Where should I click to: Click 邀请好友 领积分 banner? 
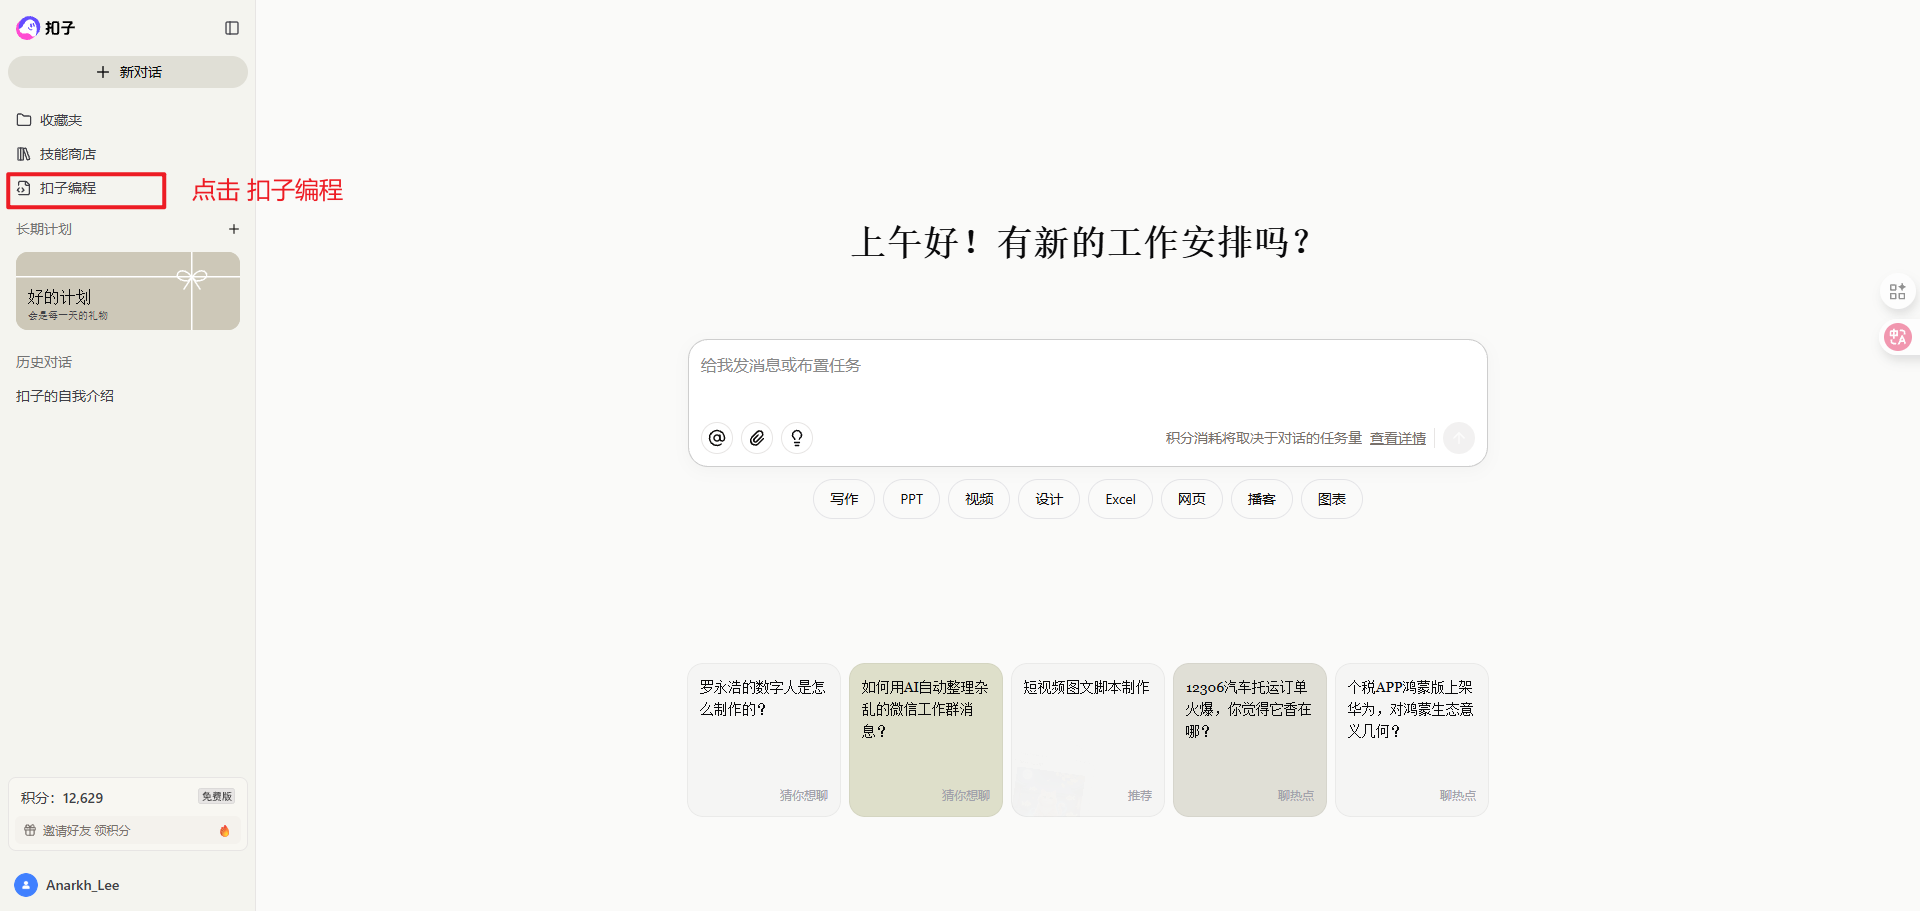click(x=128, y=831)
